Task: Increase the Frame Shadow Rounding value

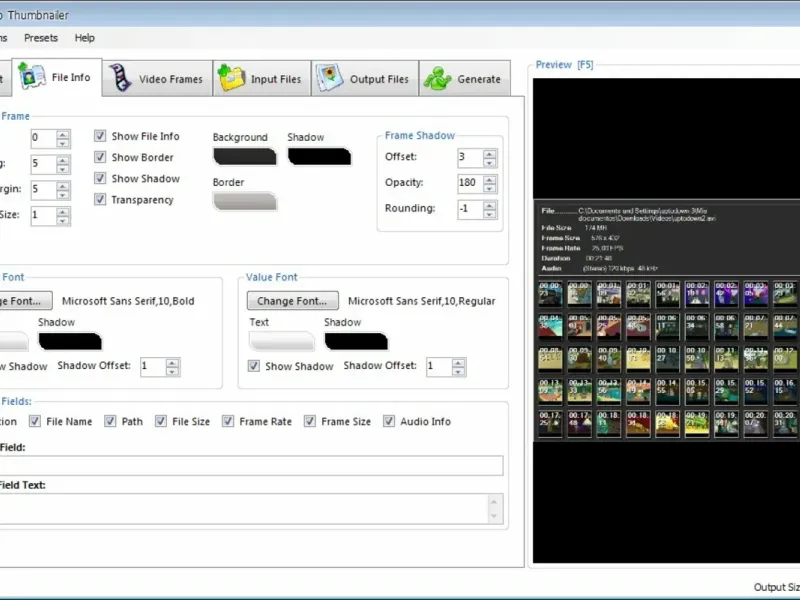Action: [489, 205]
